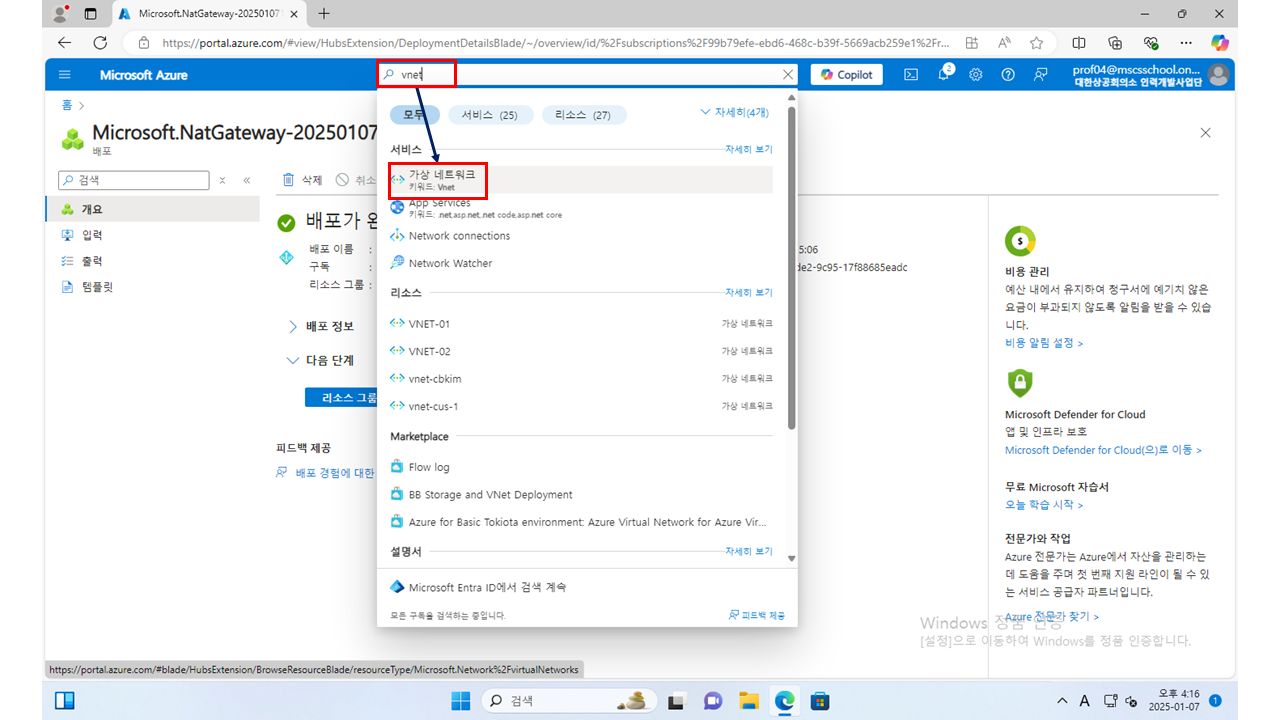Click the down arrow of search scrollbar
The image size is (1280, 720).
(792, 560)
